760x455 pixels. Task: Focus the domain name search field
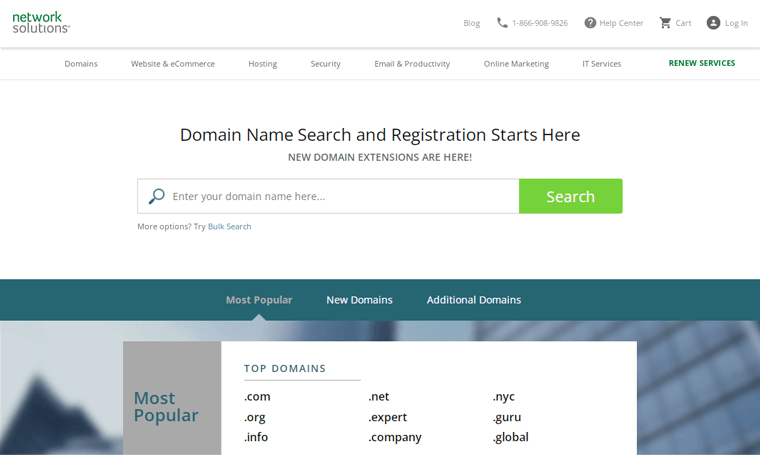pyautogui.click(x=328, y=196)
